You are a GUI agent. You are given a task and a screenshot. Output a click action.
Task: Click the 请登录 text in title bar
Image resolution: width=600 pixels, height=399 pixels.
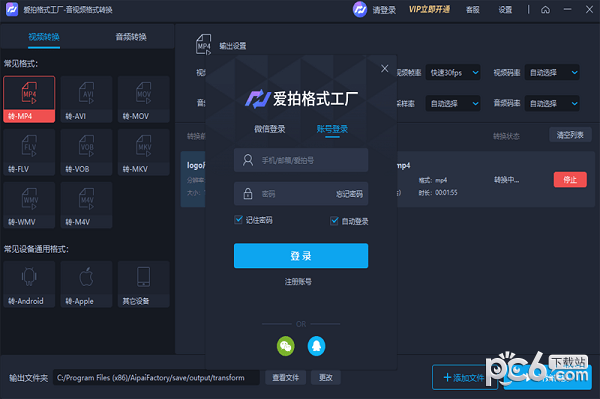point(384,10)
